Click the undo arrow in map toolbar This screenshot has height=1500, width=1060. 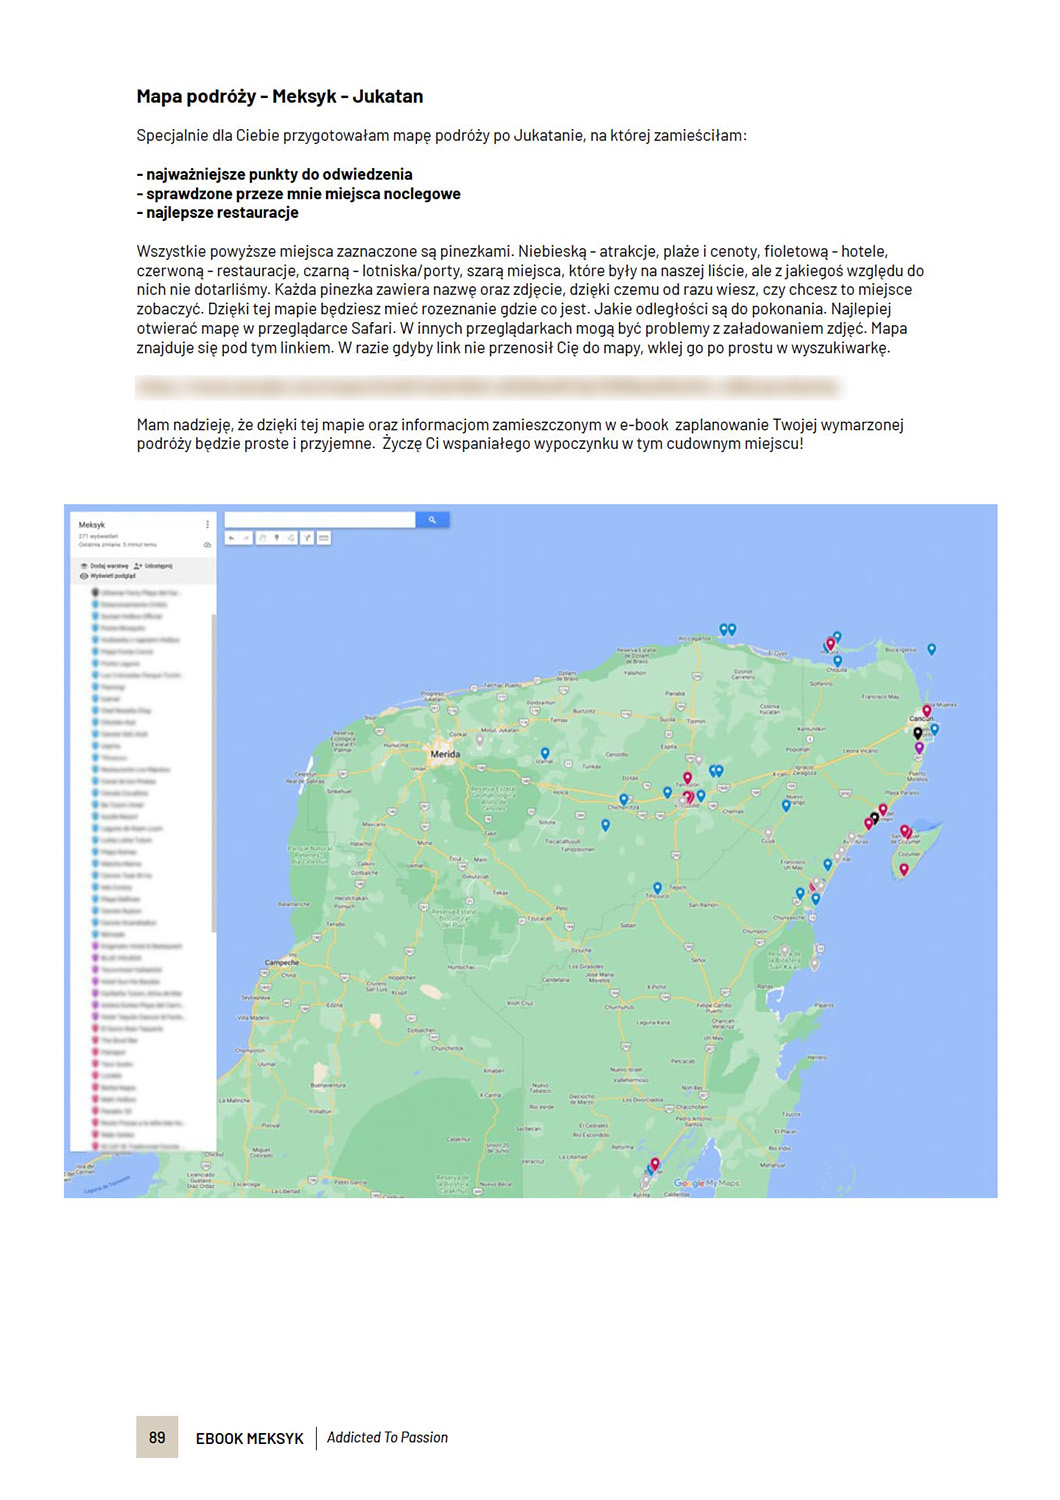tap(232, 538)
